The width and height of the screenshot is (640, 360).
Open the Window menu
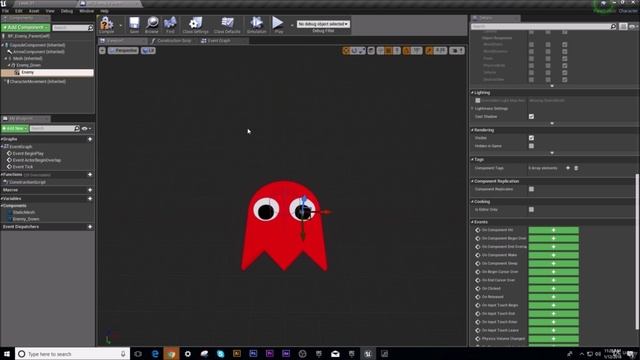point(87,11)
